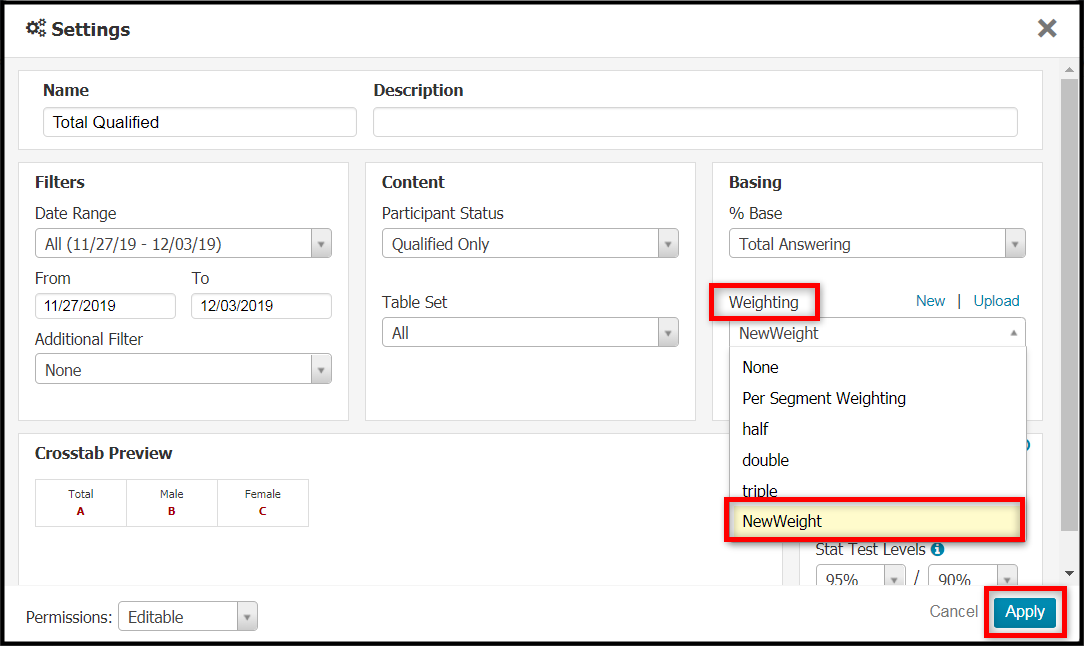Open the Participant Status dropdown
Image resolution: width=1084 pixels, height=646 pixels.
tap(530, 243)
